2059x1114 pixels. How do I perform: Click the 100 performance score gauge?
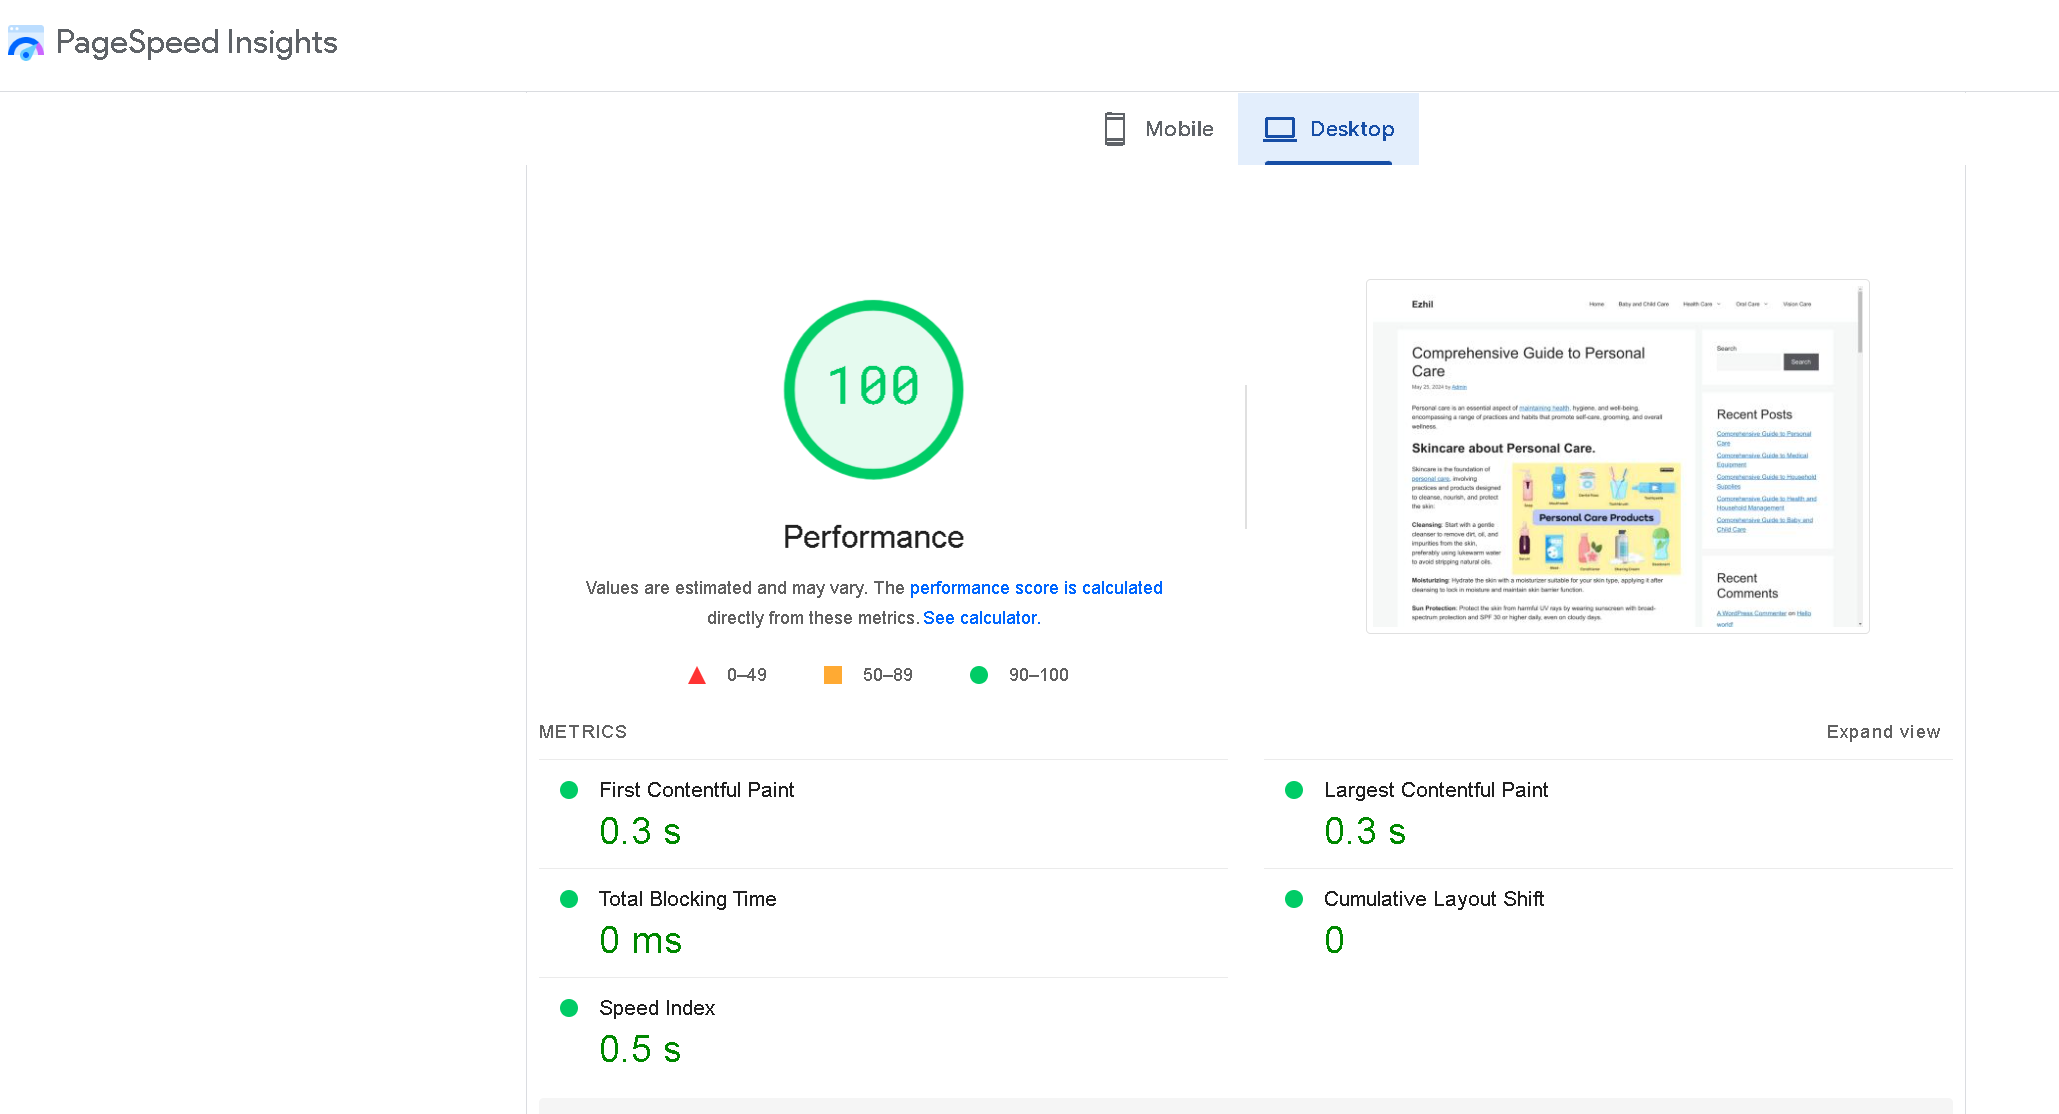point(873,389)
